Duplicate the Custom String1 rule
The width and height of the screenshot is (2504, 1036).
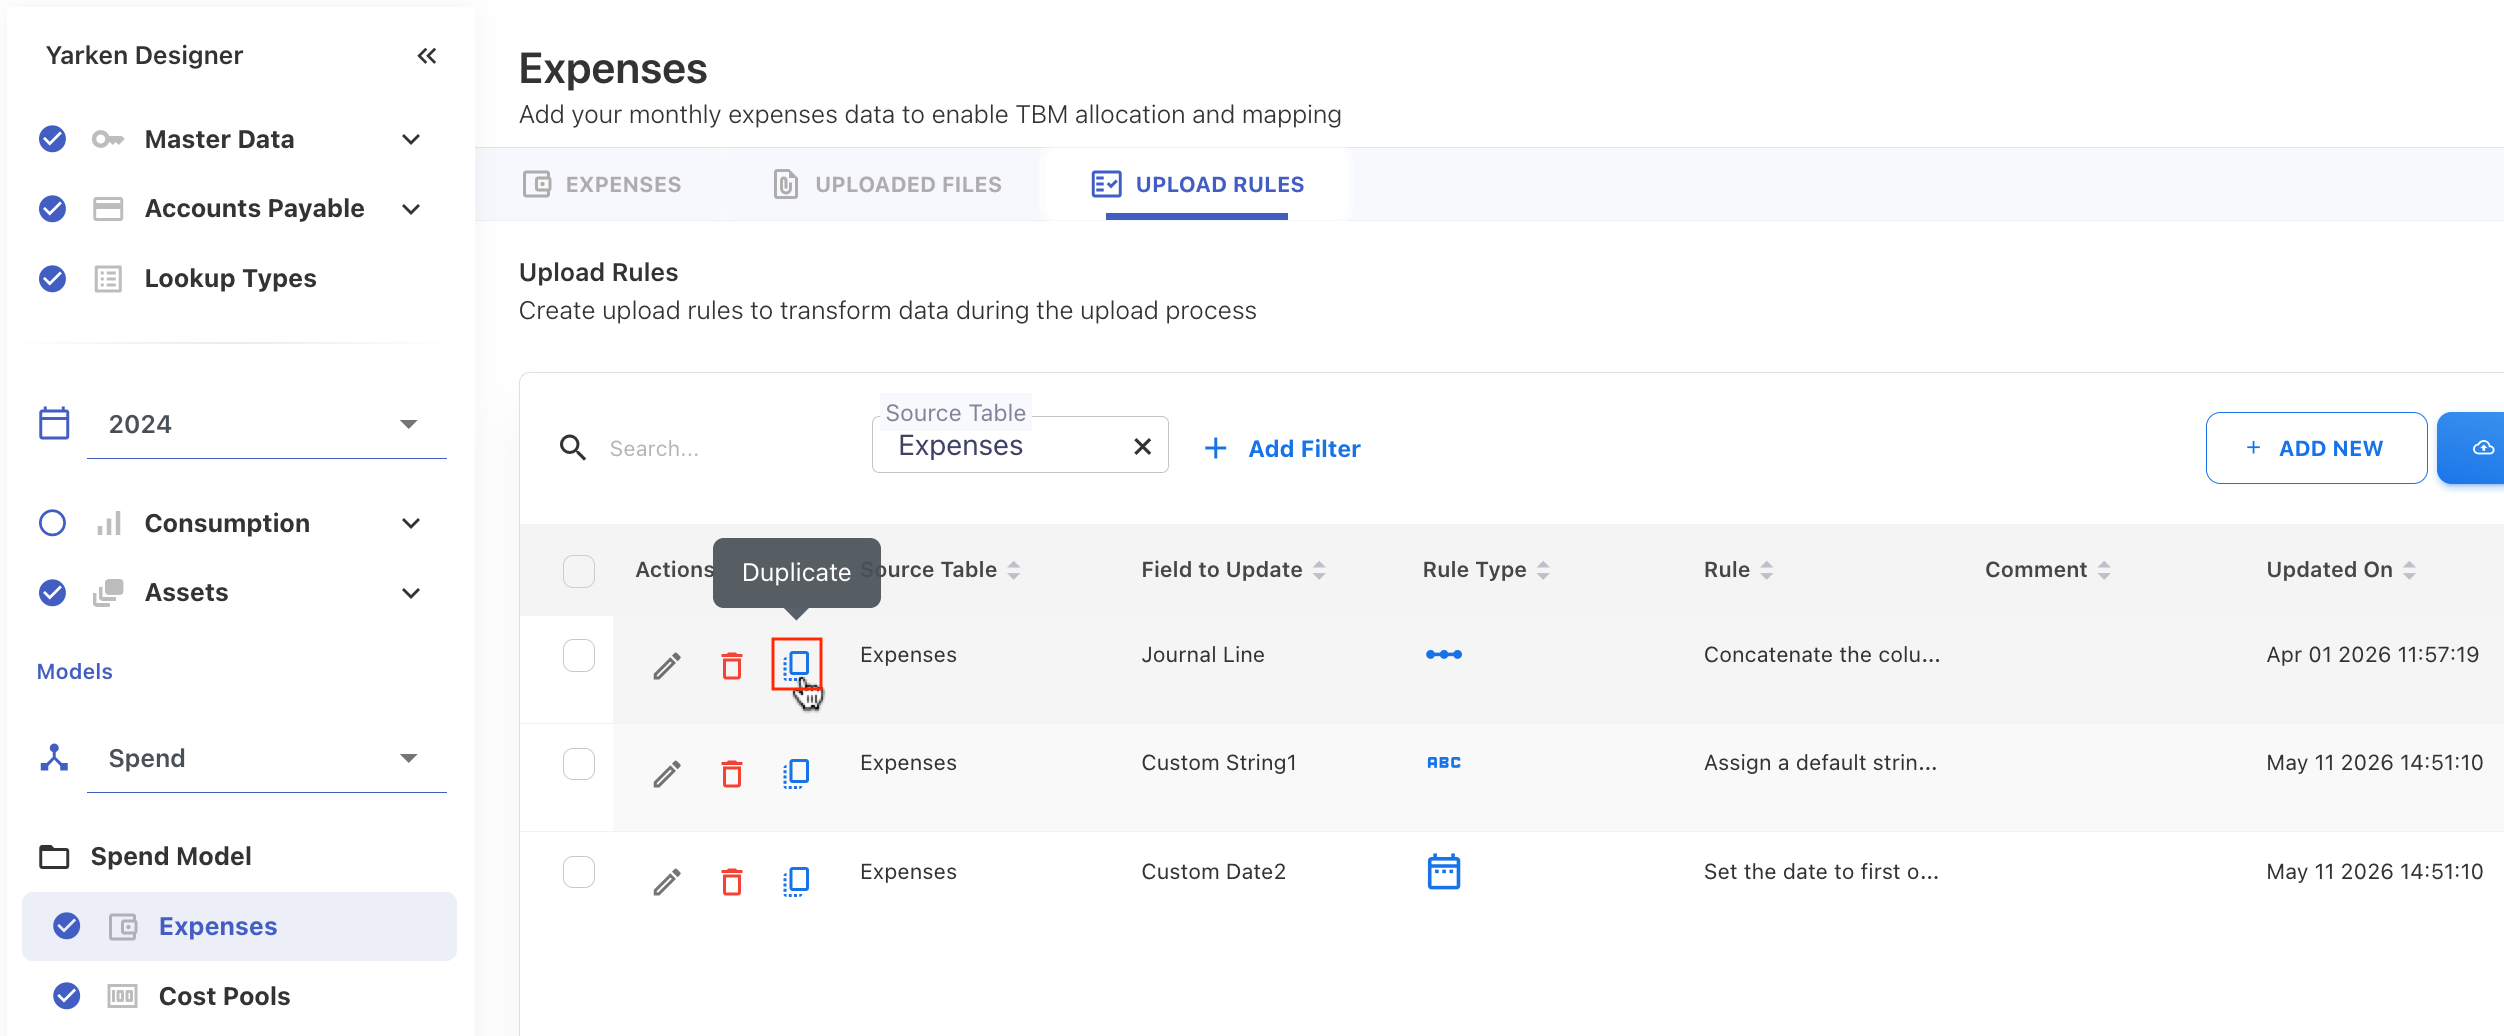pyautogui.click(x=796, y=773)
